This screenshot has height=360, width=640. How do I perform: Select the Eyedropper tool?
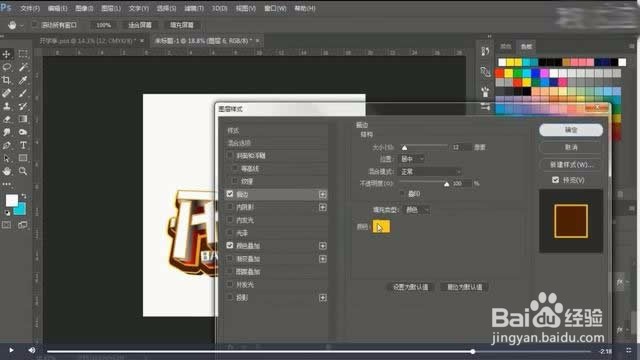point(23,80)
